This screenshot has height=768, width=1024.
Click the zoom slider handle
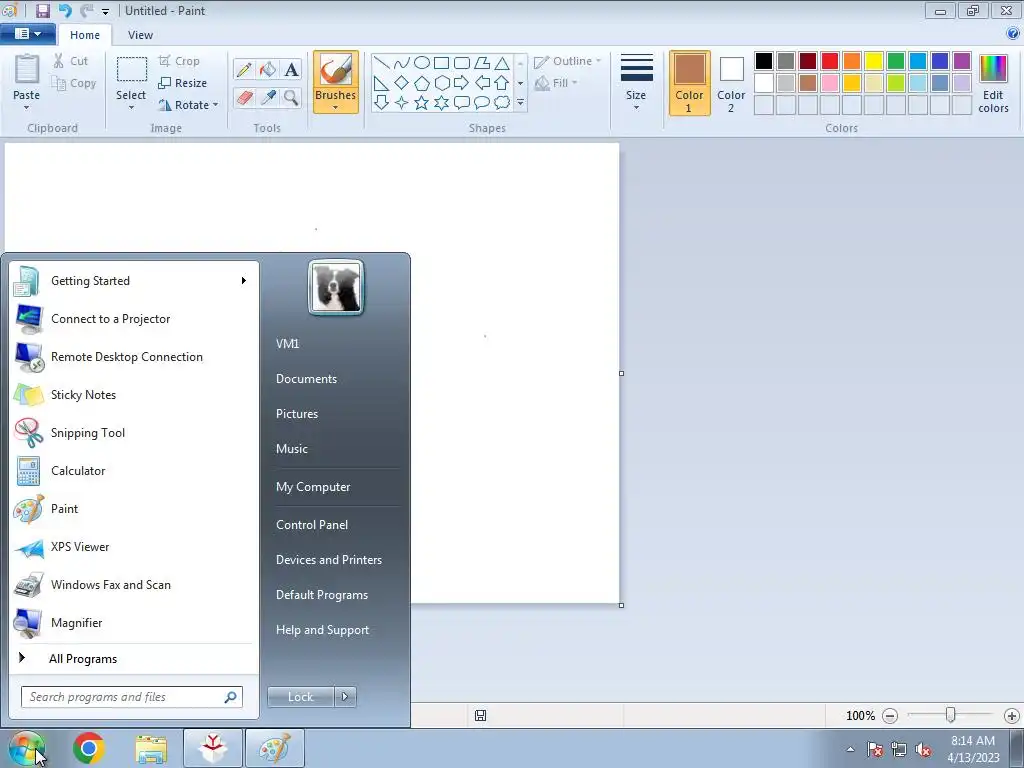[950, 716]
